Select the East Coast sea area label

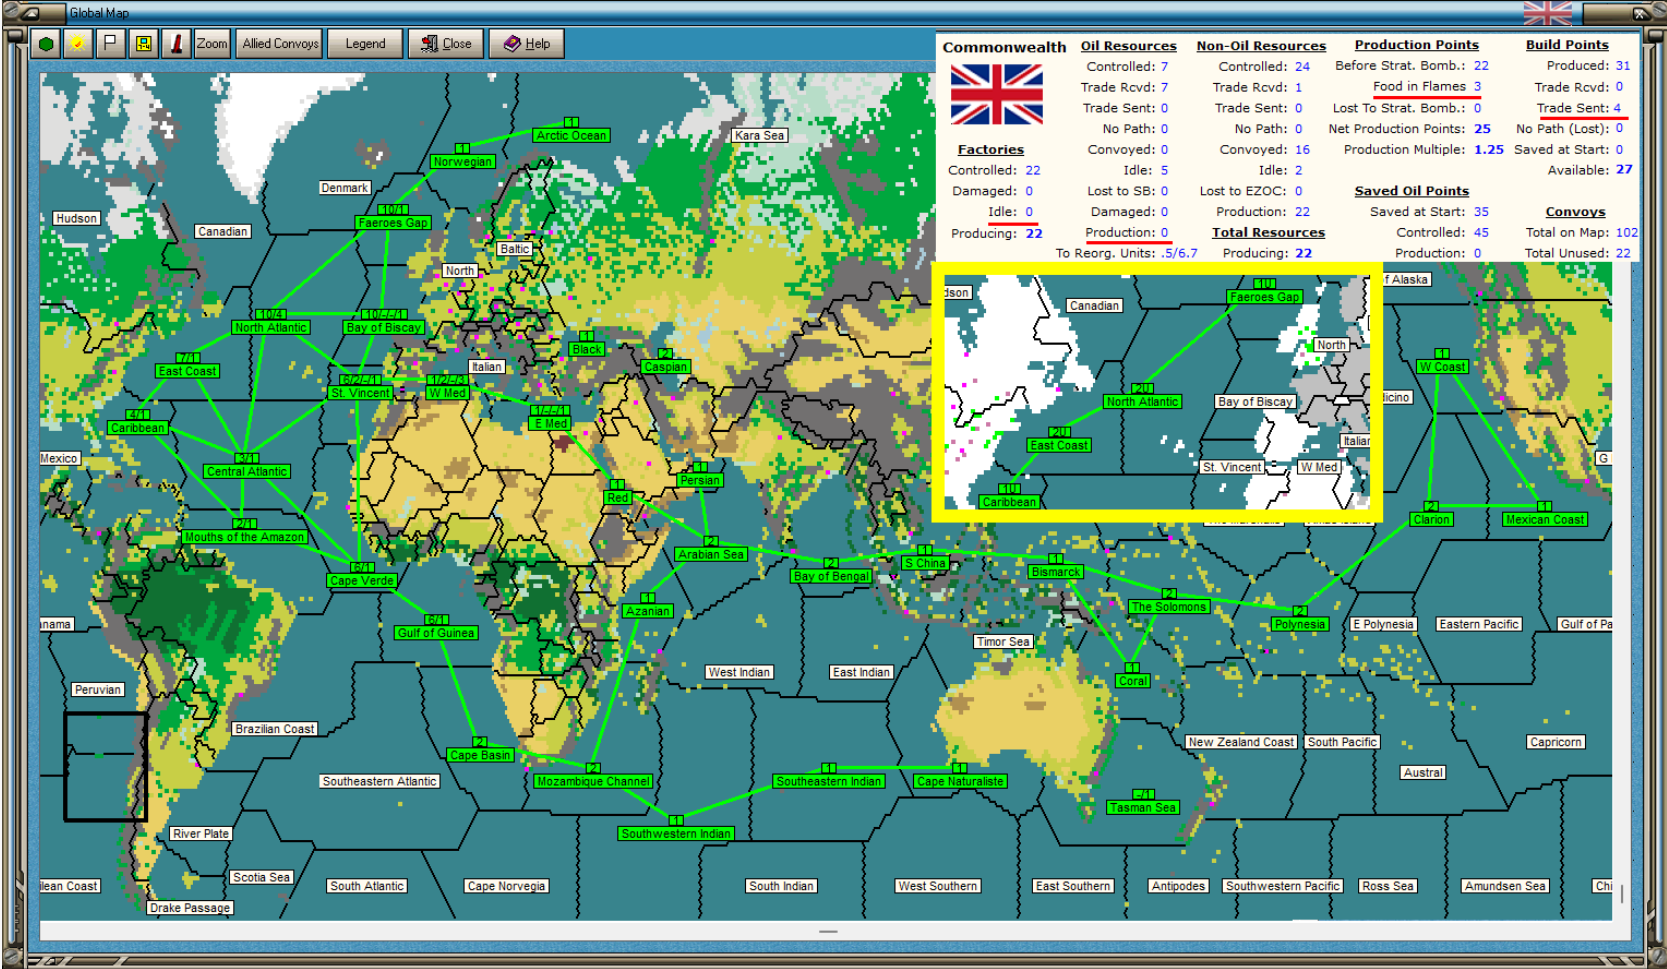pyautogui.click(x=187, y=371)
